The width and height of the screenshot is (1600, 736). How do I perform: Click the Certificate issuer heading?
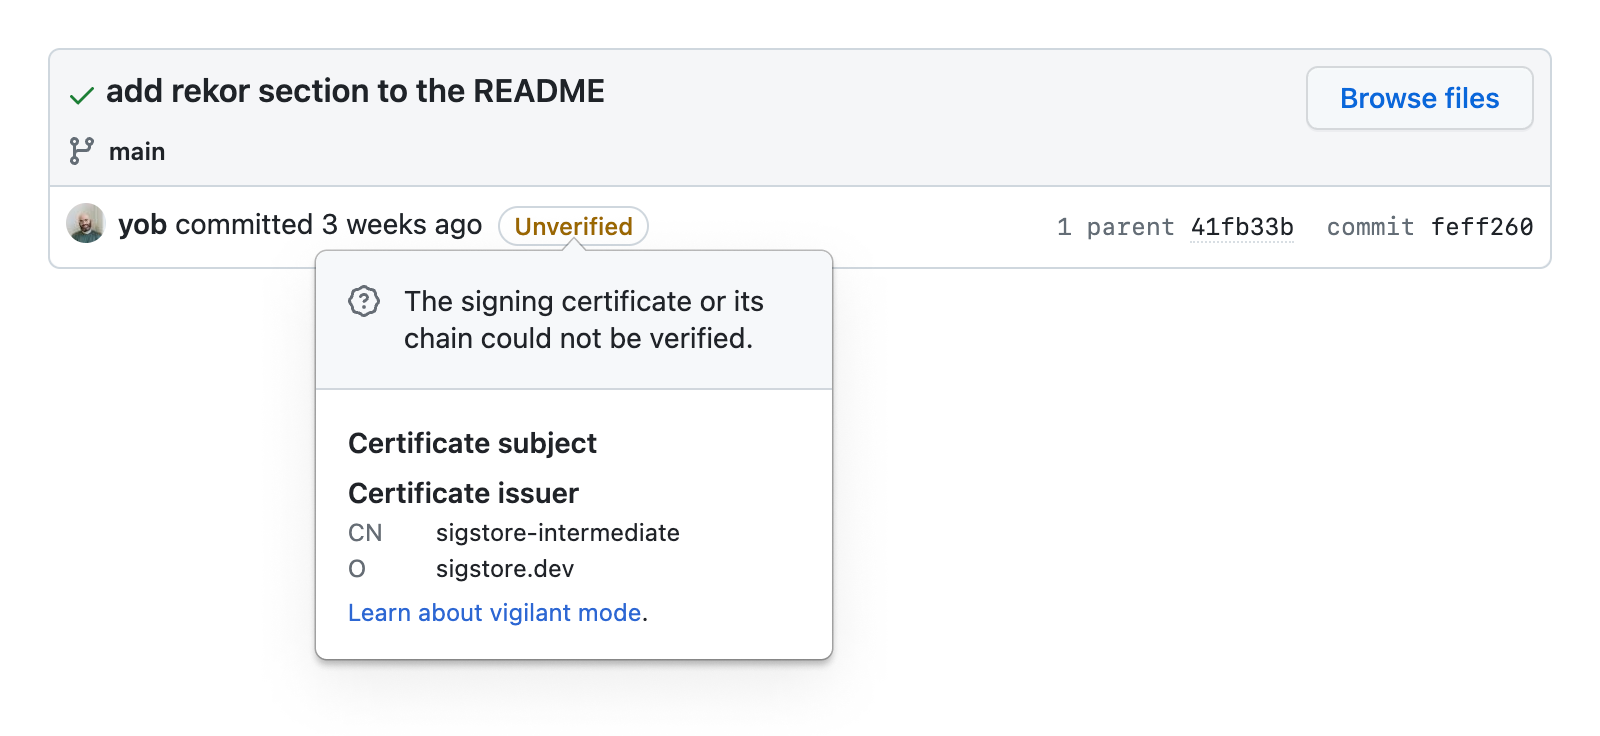point(463,493)
